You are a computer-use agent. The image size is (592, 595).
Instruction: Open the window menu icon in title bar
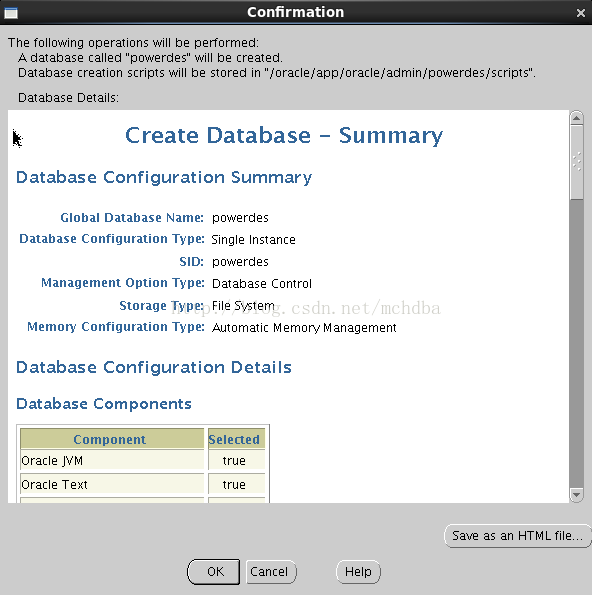(x=11, y=13)
